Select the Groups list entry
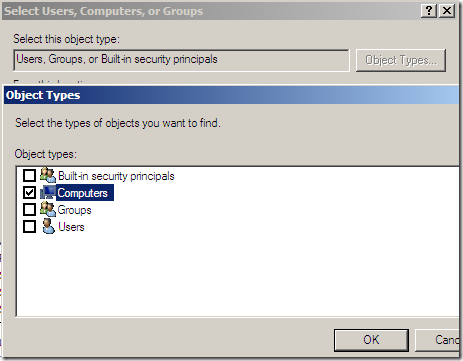 pyautogui.click(x=74, y=210)
